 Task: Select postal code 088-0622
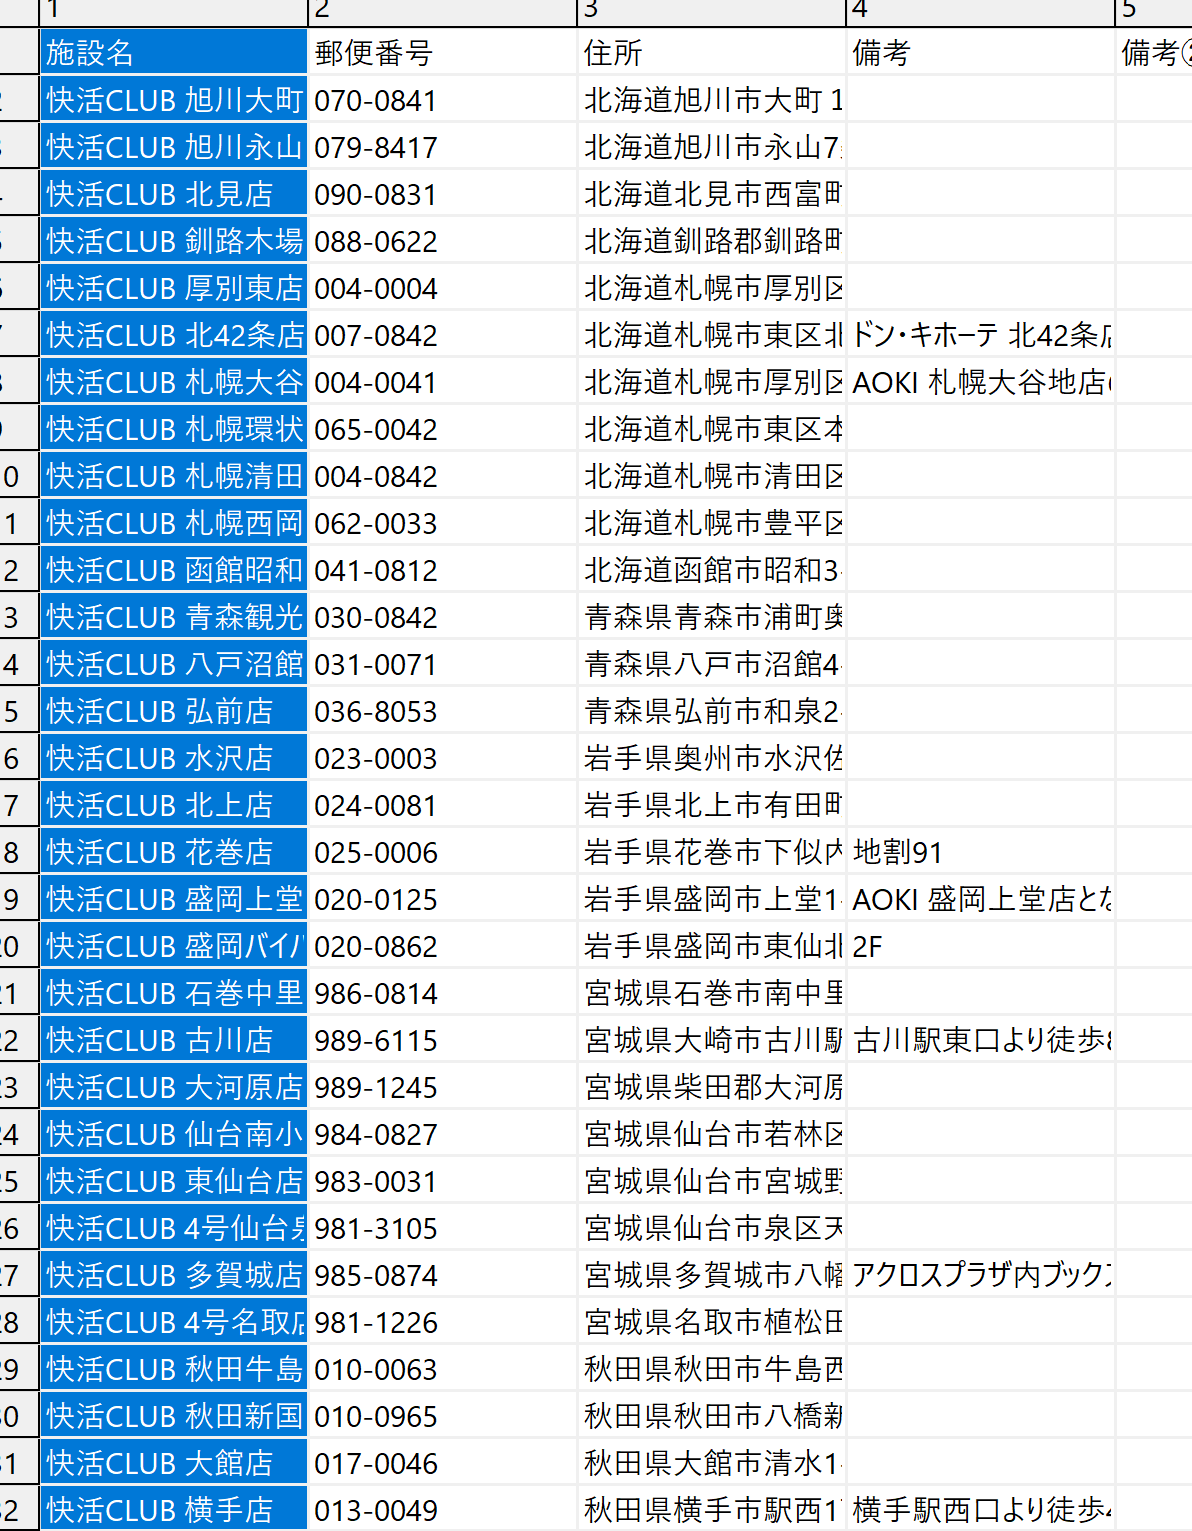[x=442, y=240]
